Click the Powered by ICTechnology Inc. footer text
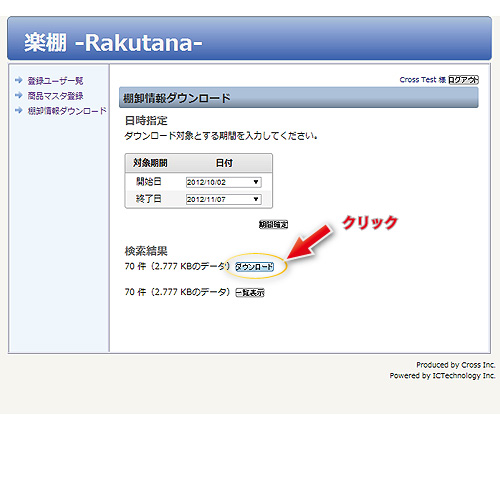Image resolution: width=500 pixels, height=500 pixels. click(x=442, y=376)
